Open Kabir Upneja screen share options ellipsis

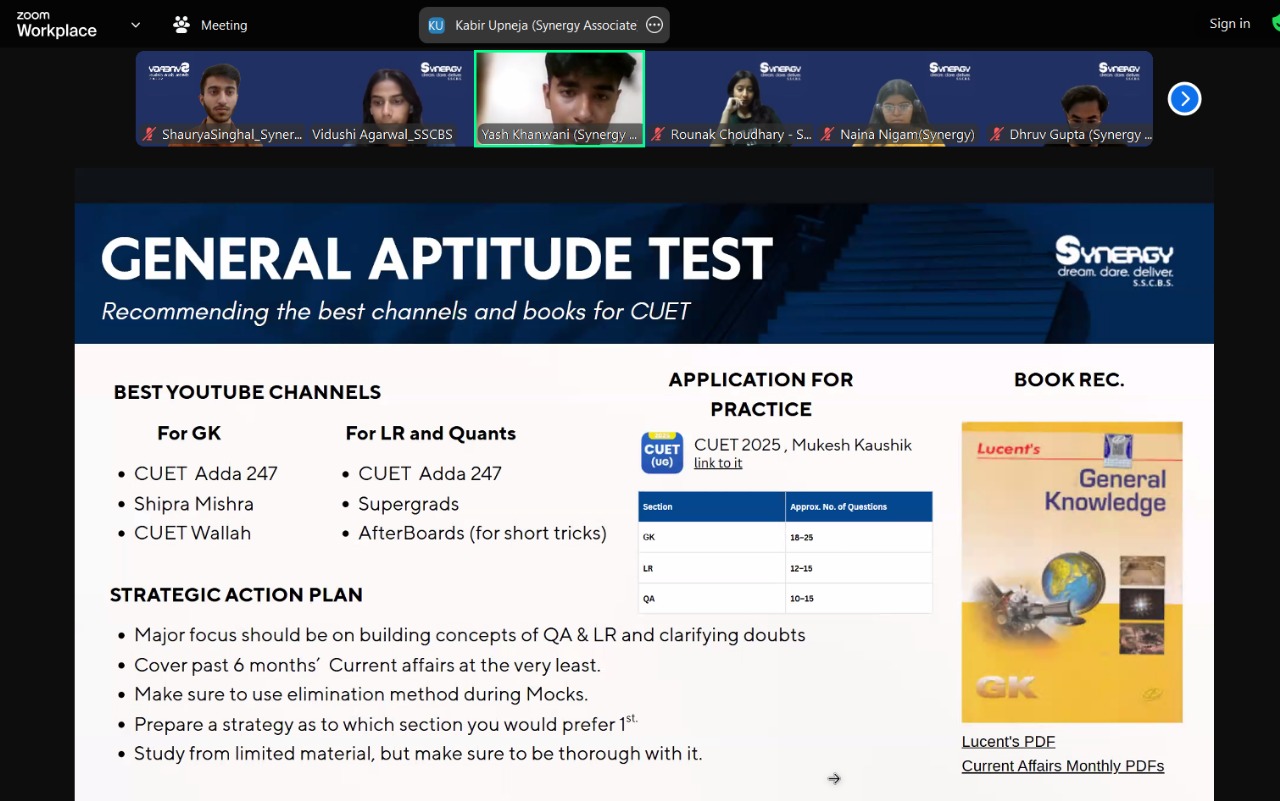pos(655,25)
